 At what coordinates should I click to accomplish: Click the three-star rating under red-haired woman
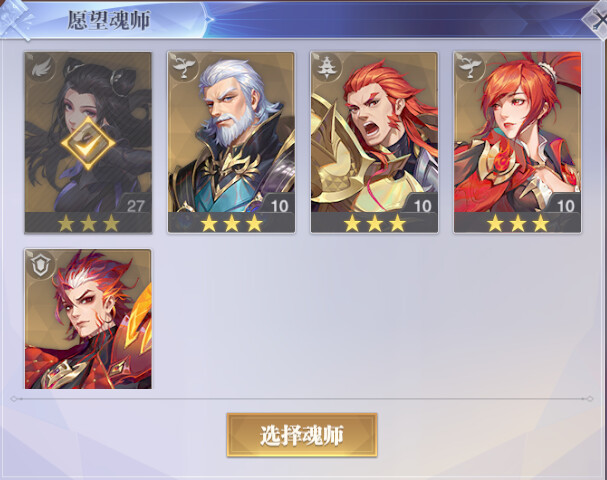click(517, 223)
